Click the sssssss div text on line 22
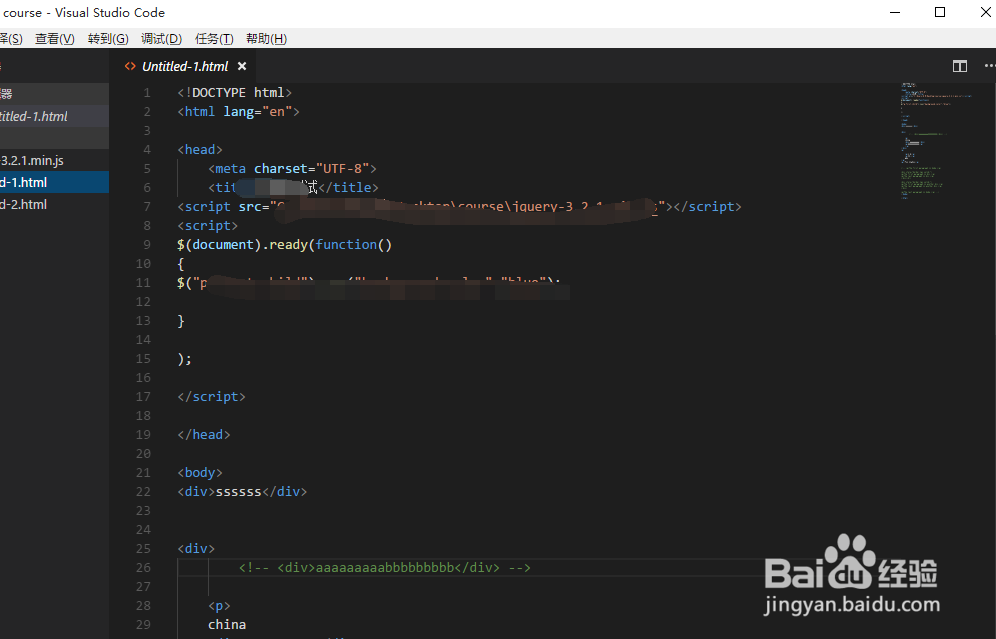This screenshot has width=996, height=639. [x=238, y=491]
